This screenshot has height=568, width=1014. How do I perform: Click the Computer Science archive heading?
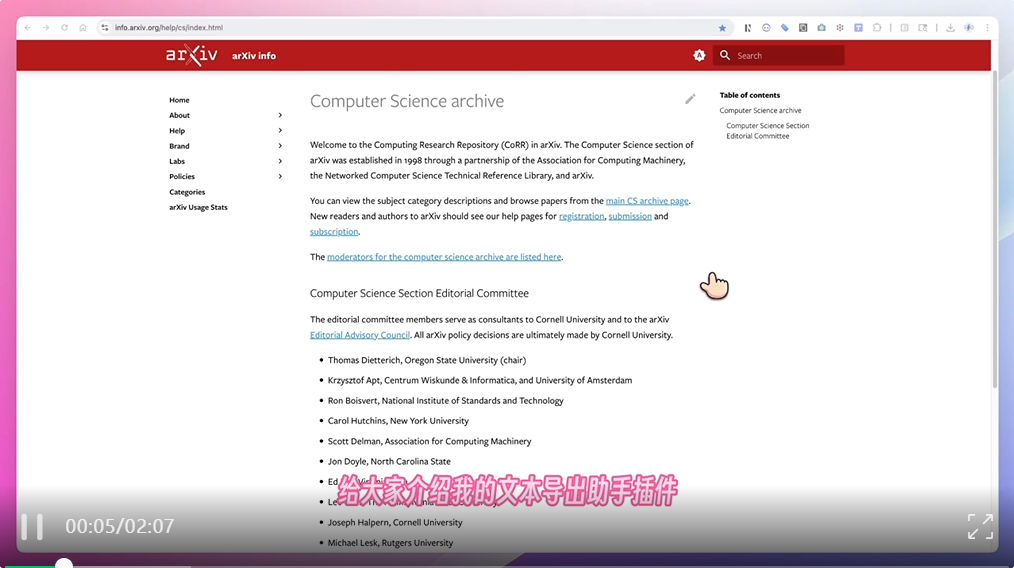(407, 101)
